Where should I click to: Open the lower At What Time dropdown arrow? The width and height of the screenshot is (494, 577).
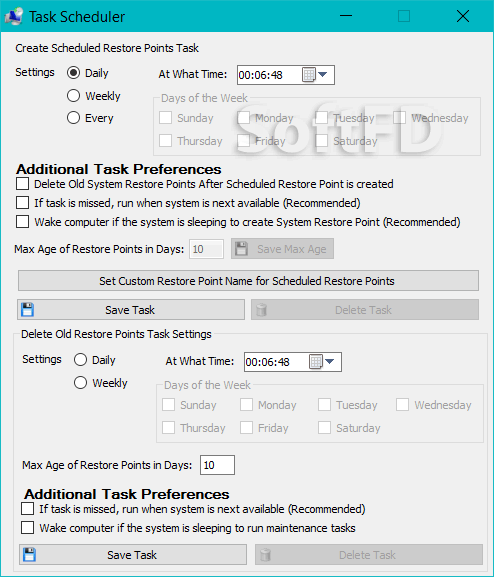330,362
